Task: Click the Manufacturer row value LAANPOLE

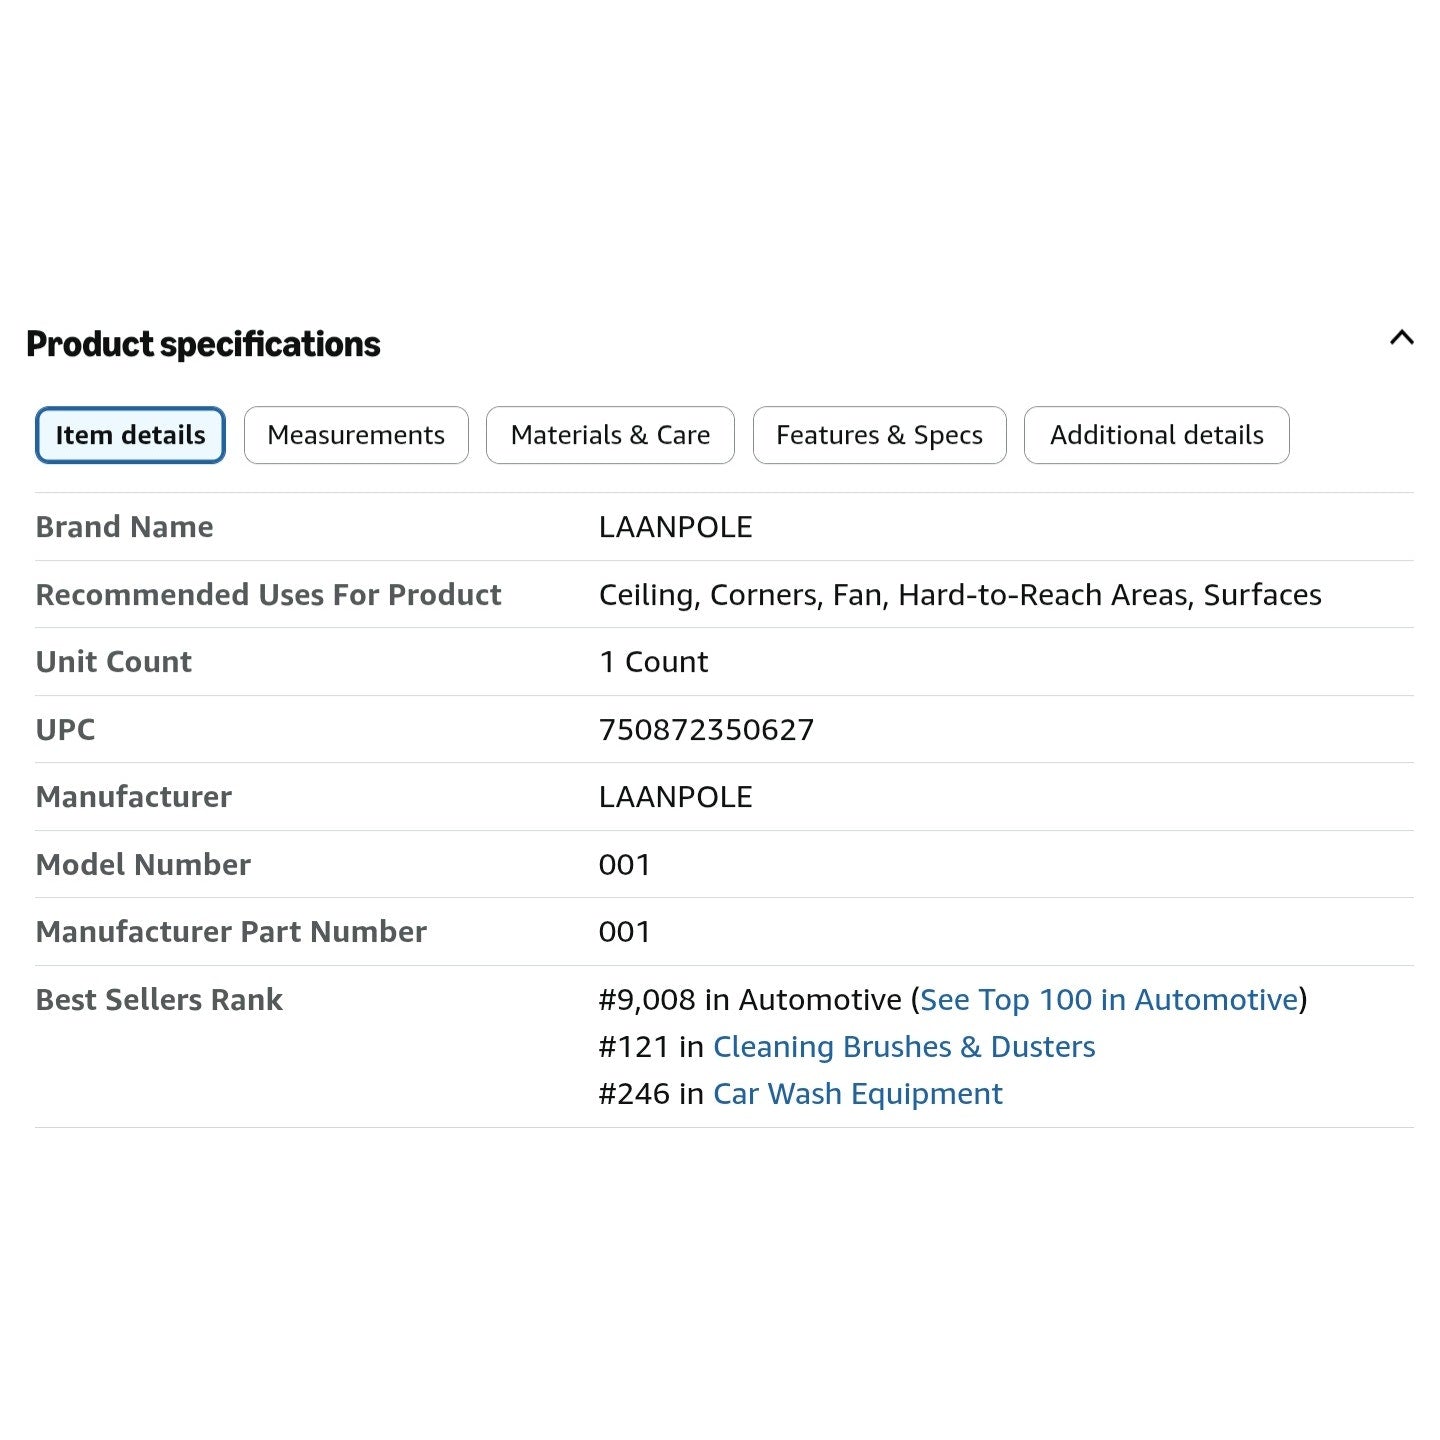Action: click(675, 797)
